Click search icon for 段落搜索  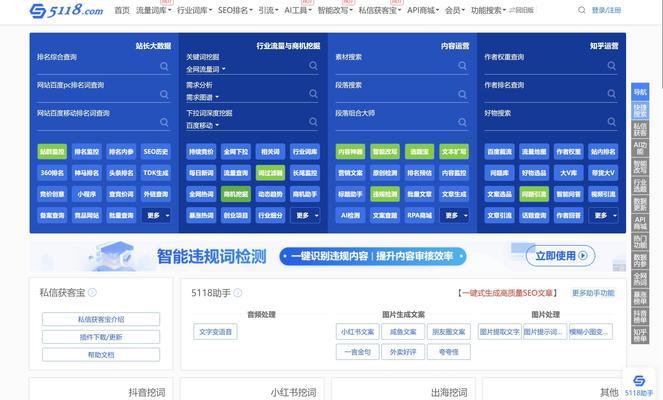pos(463,94)
